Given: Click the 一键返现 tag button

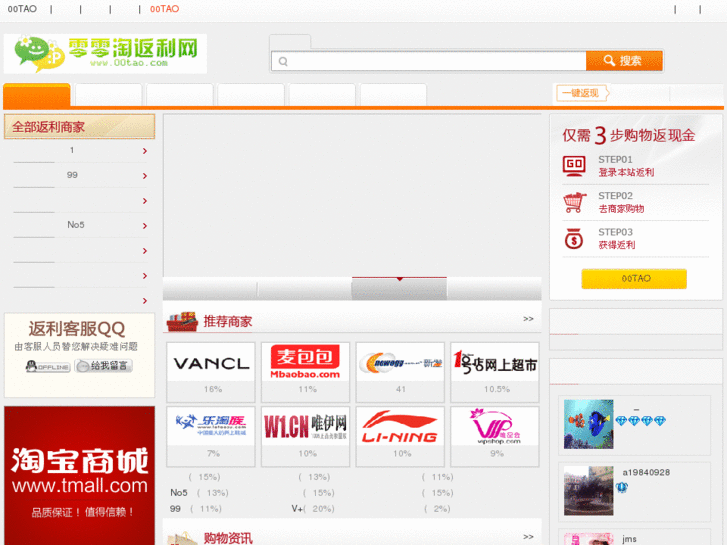Looking at the screenshot, I should [582, 93].
